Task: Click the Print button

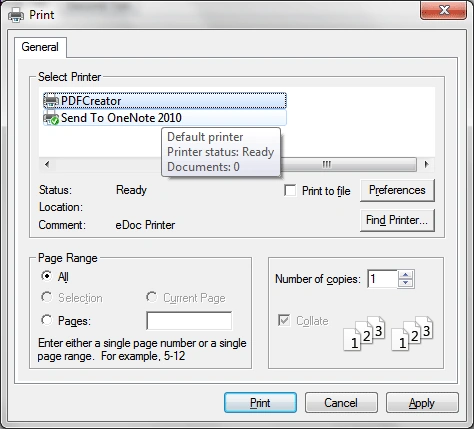Action: click(x=260, y=403)
